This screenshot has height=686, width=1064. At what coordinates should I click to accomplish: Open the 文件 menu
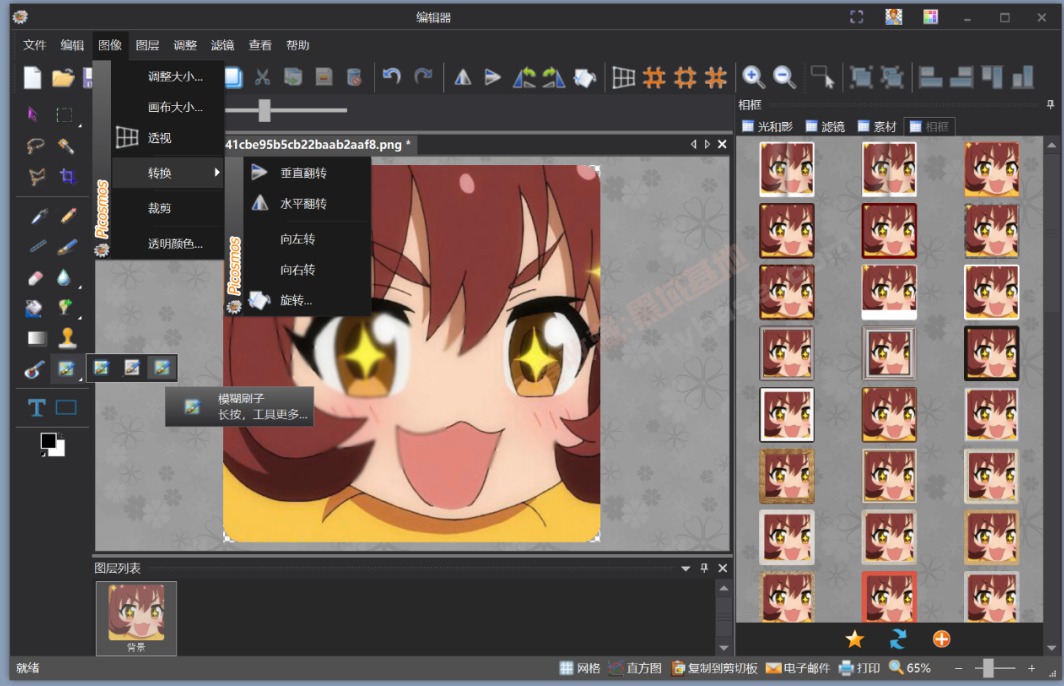[34, 45]
